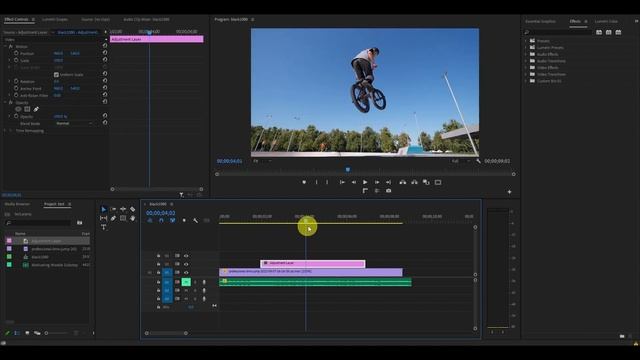Toggle Snap in the timeline

point(161,220)
